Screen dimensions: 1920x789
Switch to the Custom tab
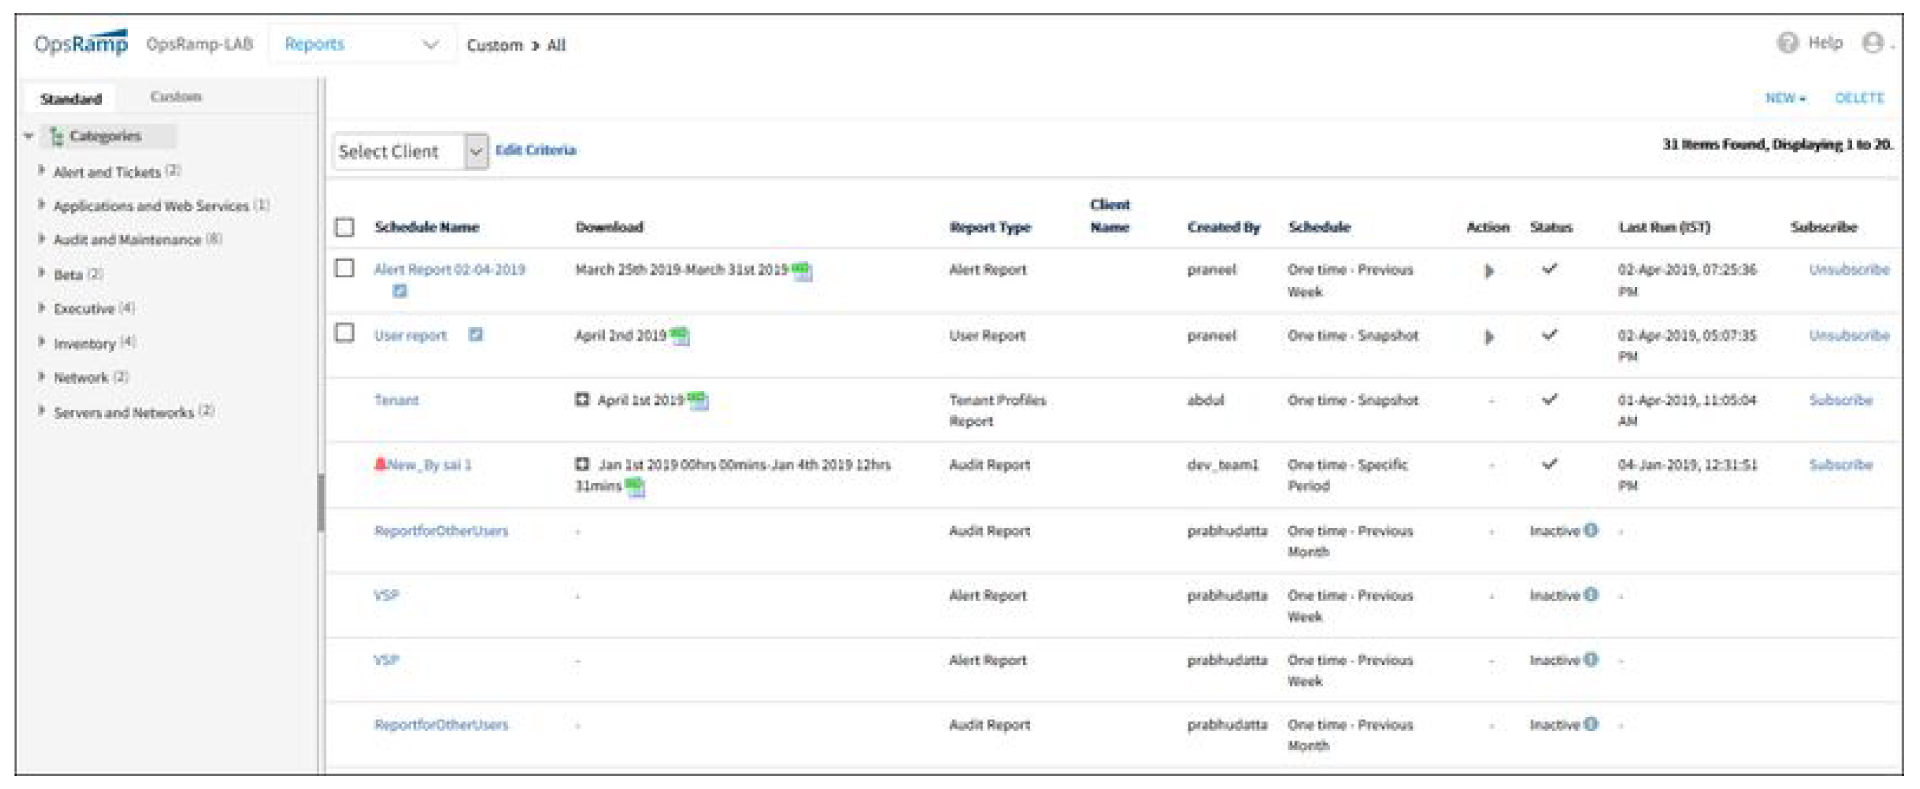tap(176, 97)
